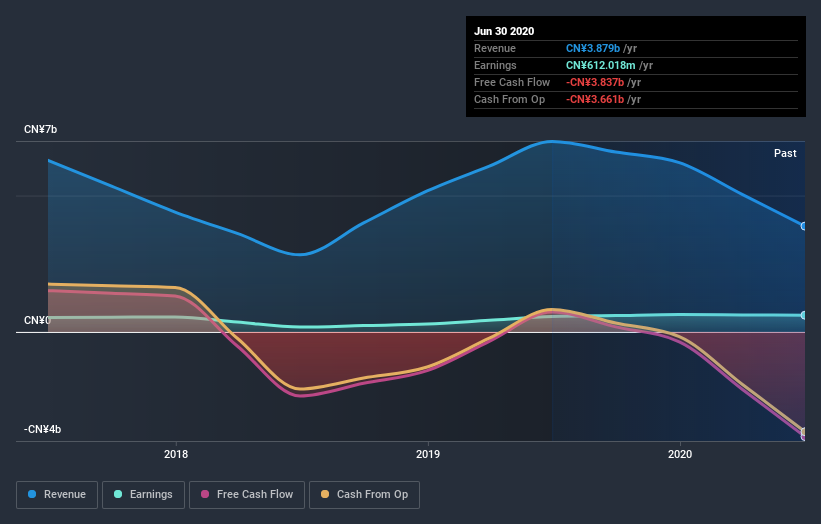Click the Free Cash Flow tooltip label

tap(512, 82)
